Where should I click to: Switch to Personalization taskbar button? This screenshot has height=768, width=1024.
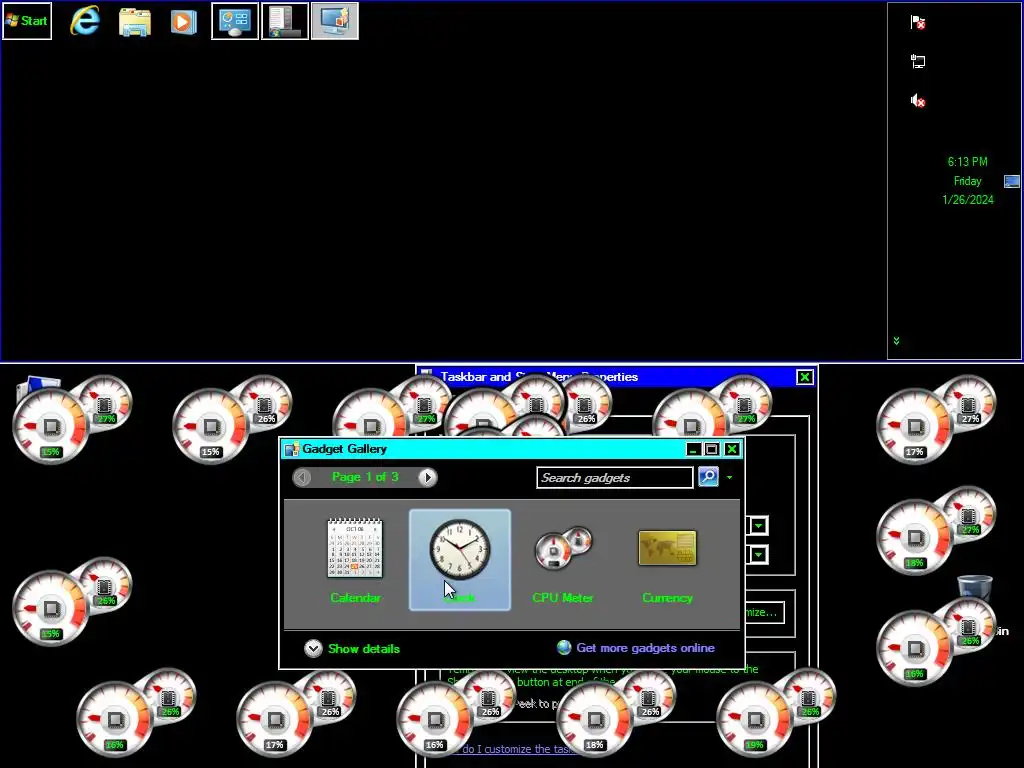tap(334, 21)
